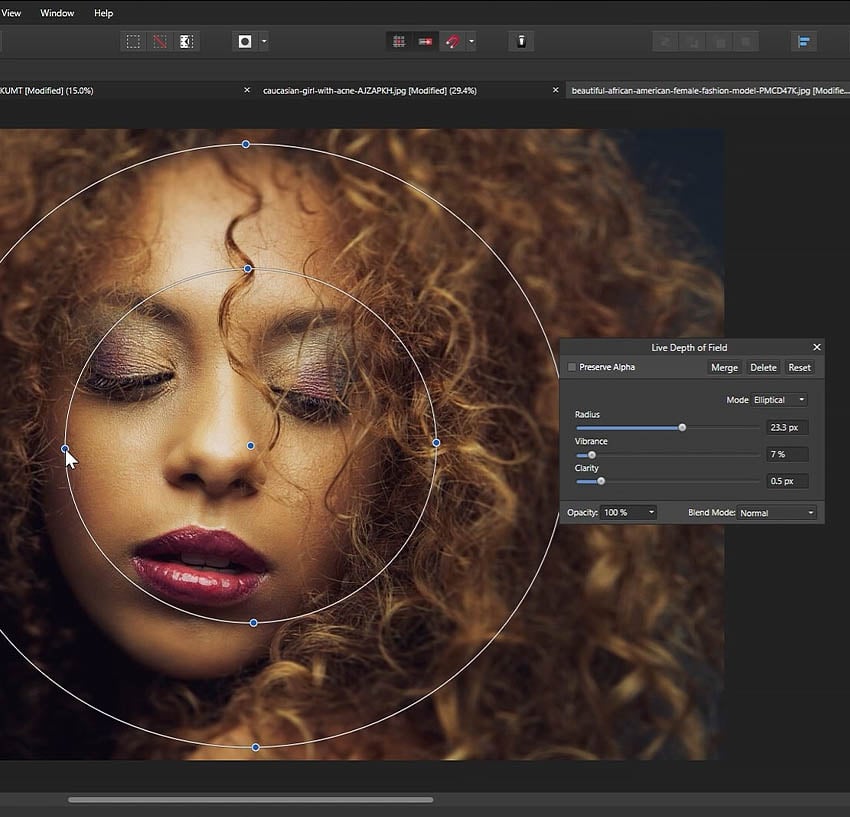850x817 pixels.
Task: Click the Merge button in Live Depth of Field
Action: tap(723, 367)
